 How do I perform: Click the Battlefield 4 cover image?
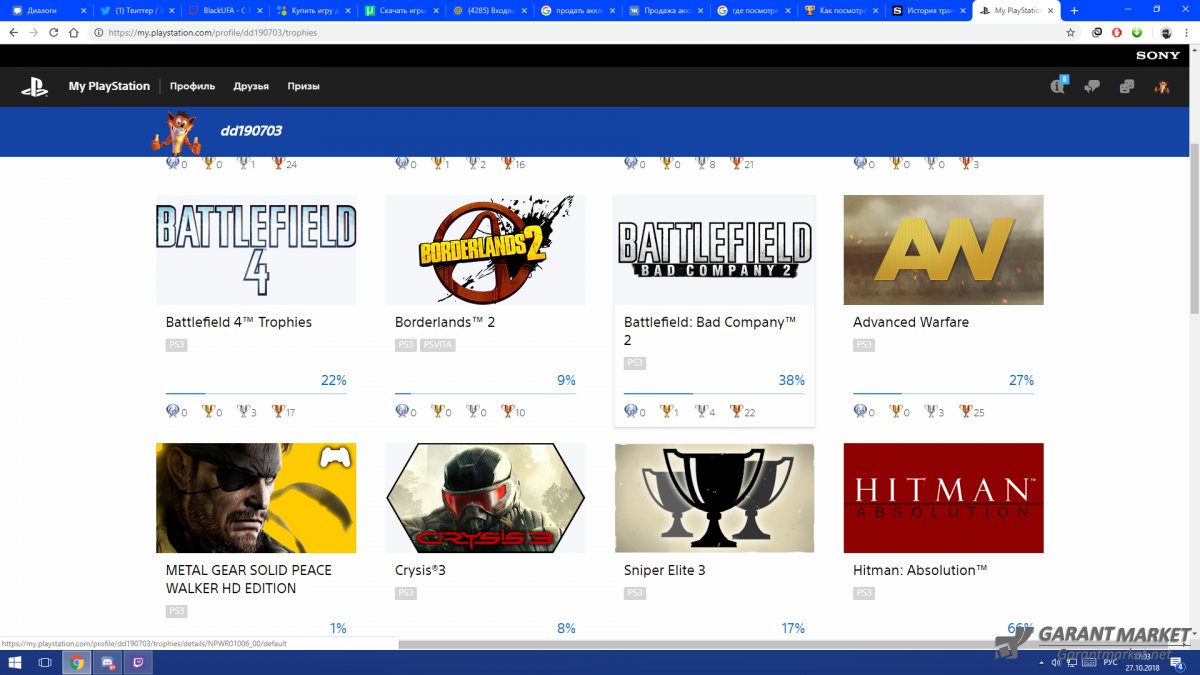point(256,250)
